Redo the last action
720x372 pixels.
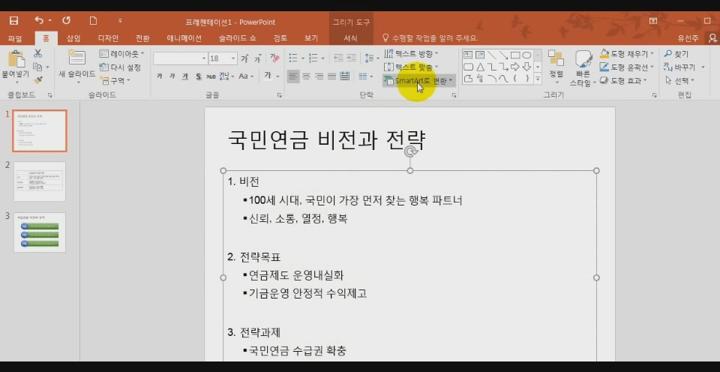pyautogui.click(x=67, y=21)
